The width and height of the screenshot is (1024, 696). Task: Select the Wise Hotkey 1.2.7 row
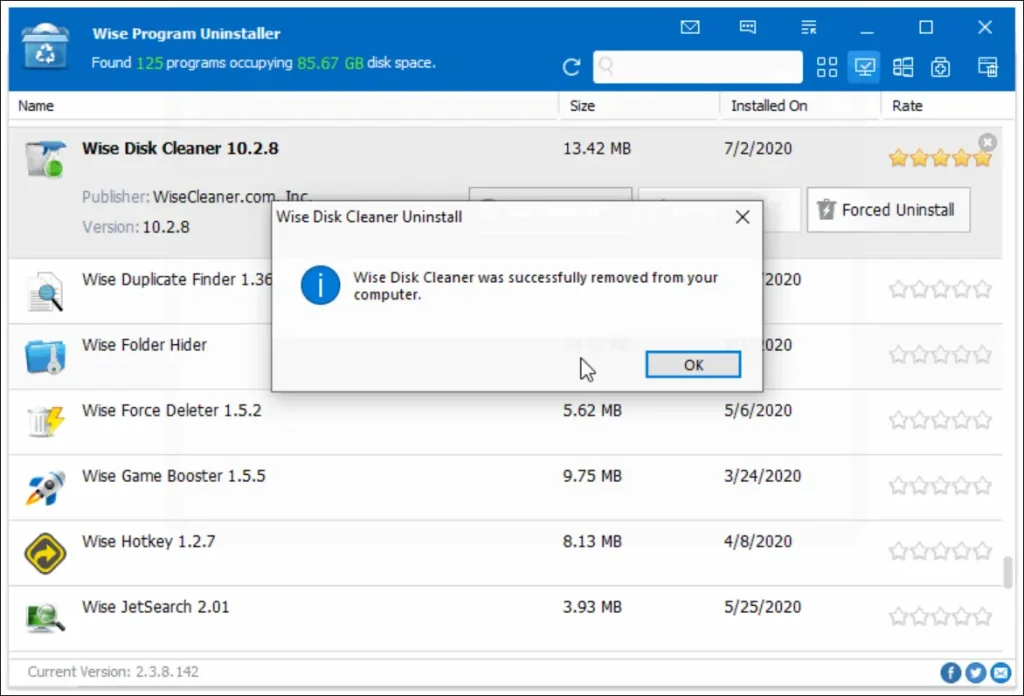point(505,553)
